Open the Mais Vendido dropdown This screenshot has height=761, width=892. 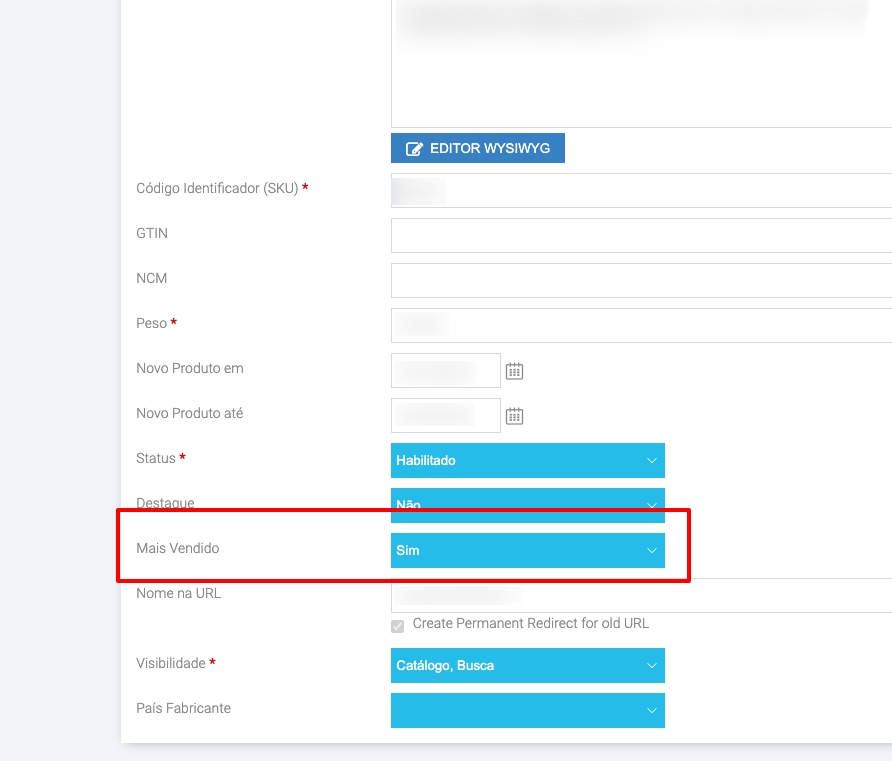point(527,550)
